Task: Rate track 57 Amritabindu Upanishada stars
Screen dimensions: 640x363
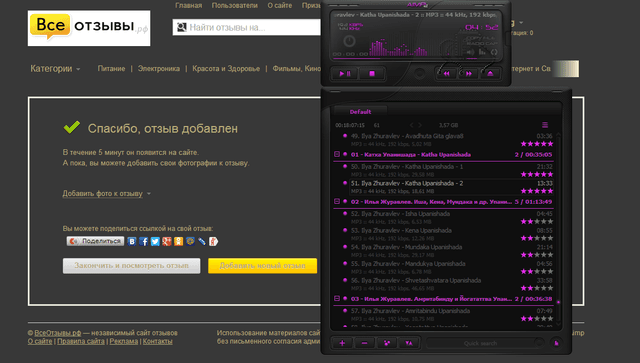Action: pos(537,318)
